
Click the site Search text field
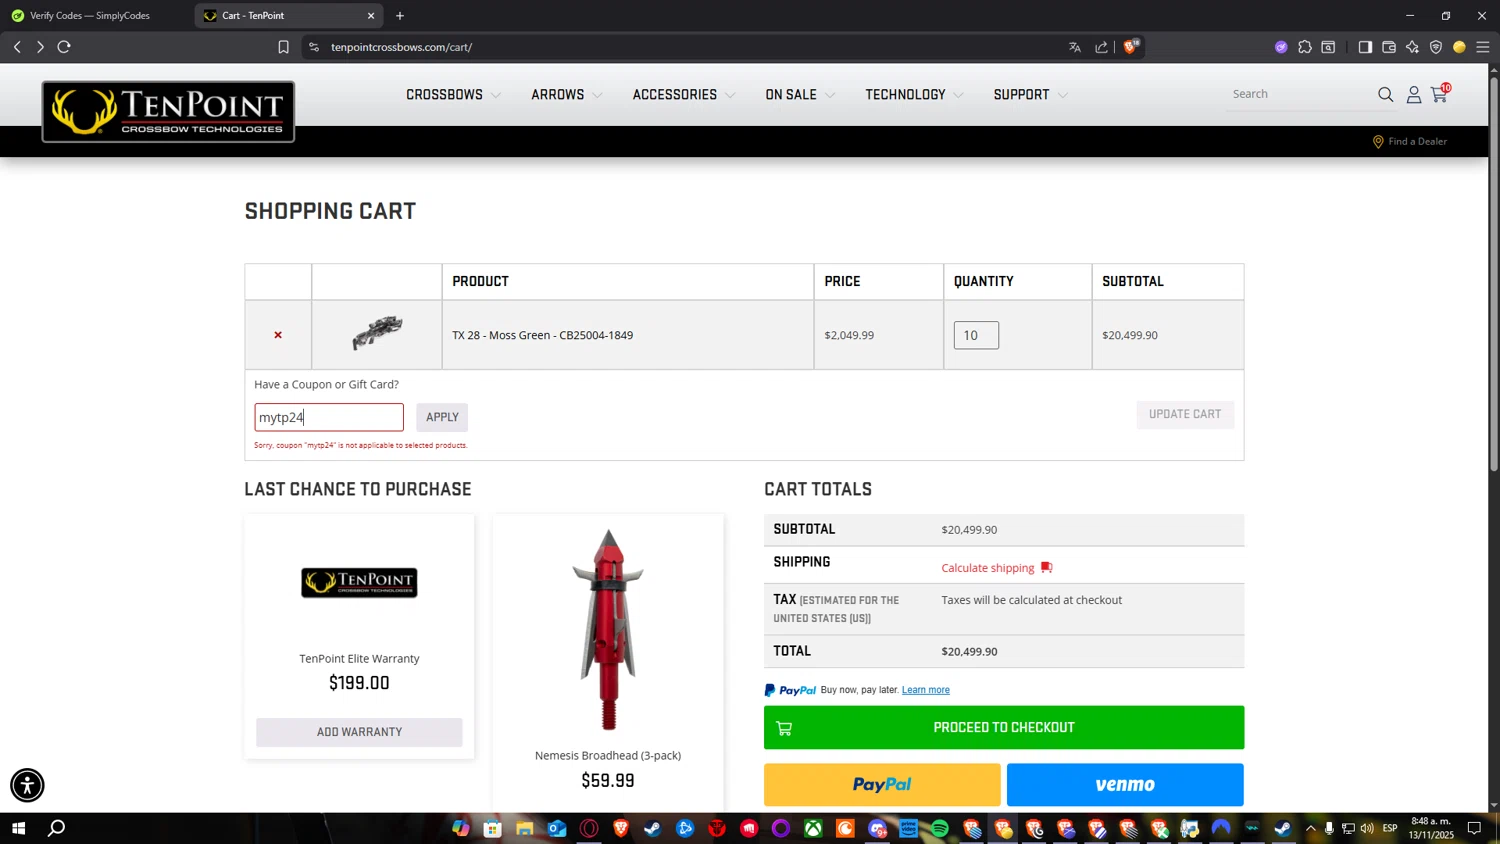1300,94
